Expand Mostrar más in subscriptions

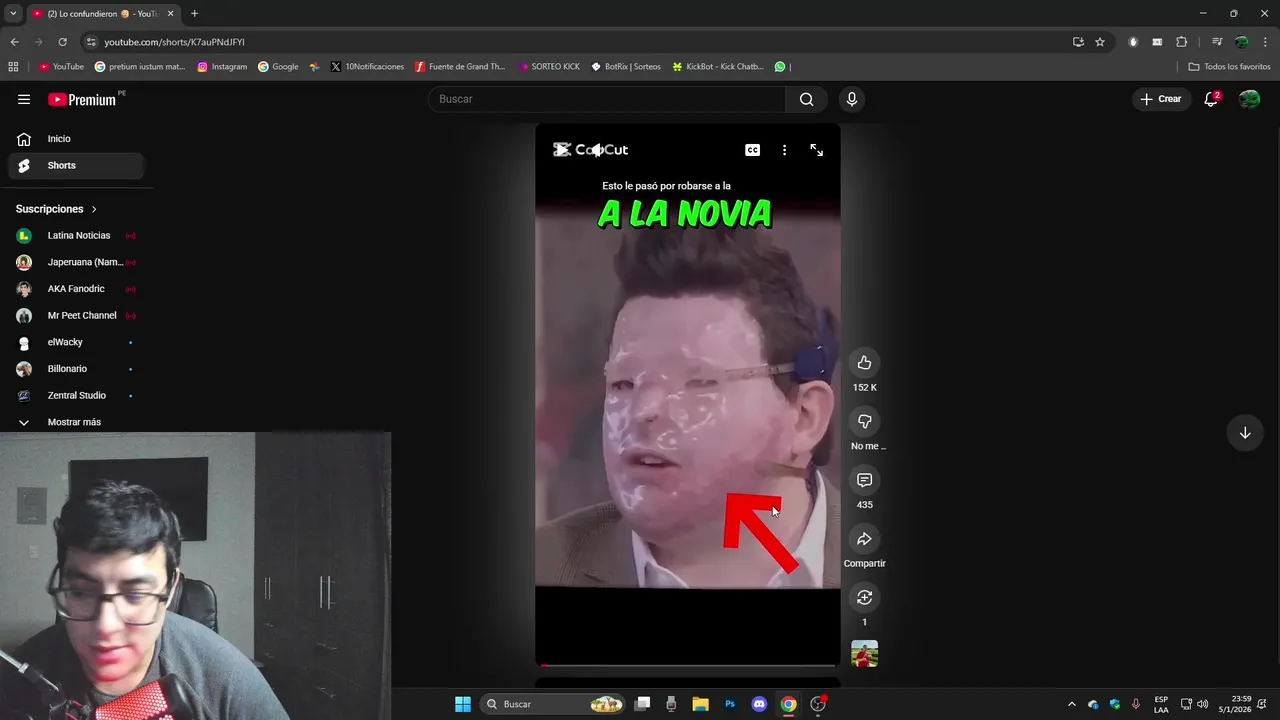click(76, 422)
